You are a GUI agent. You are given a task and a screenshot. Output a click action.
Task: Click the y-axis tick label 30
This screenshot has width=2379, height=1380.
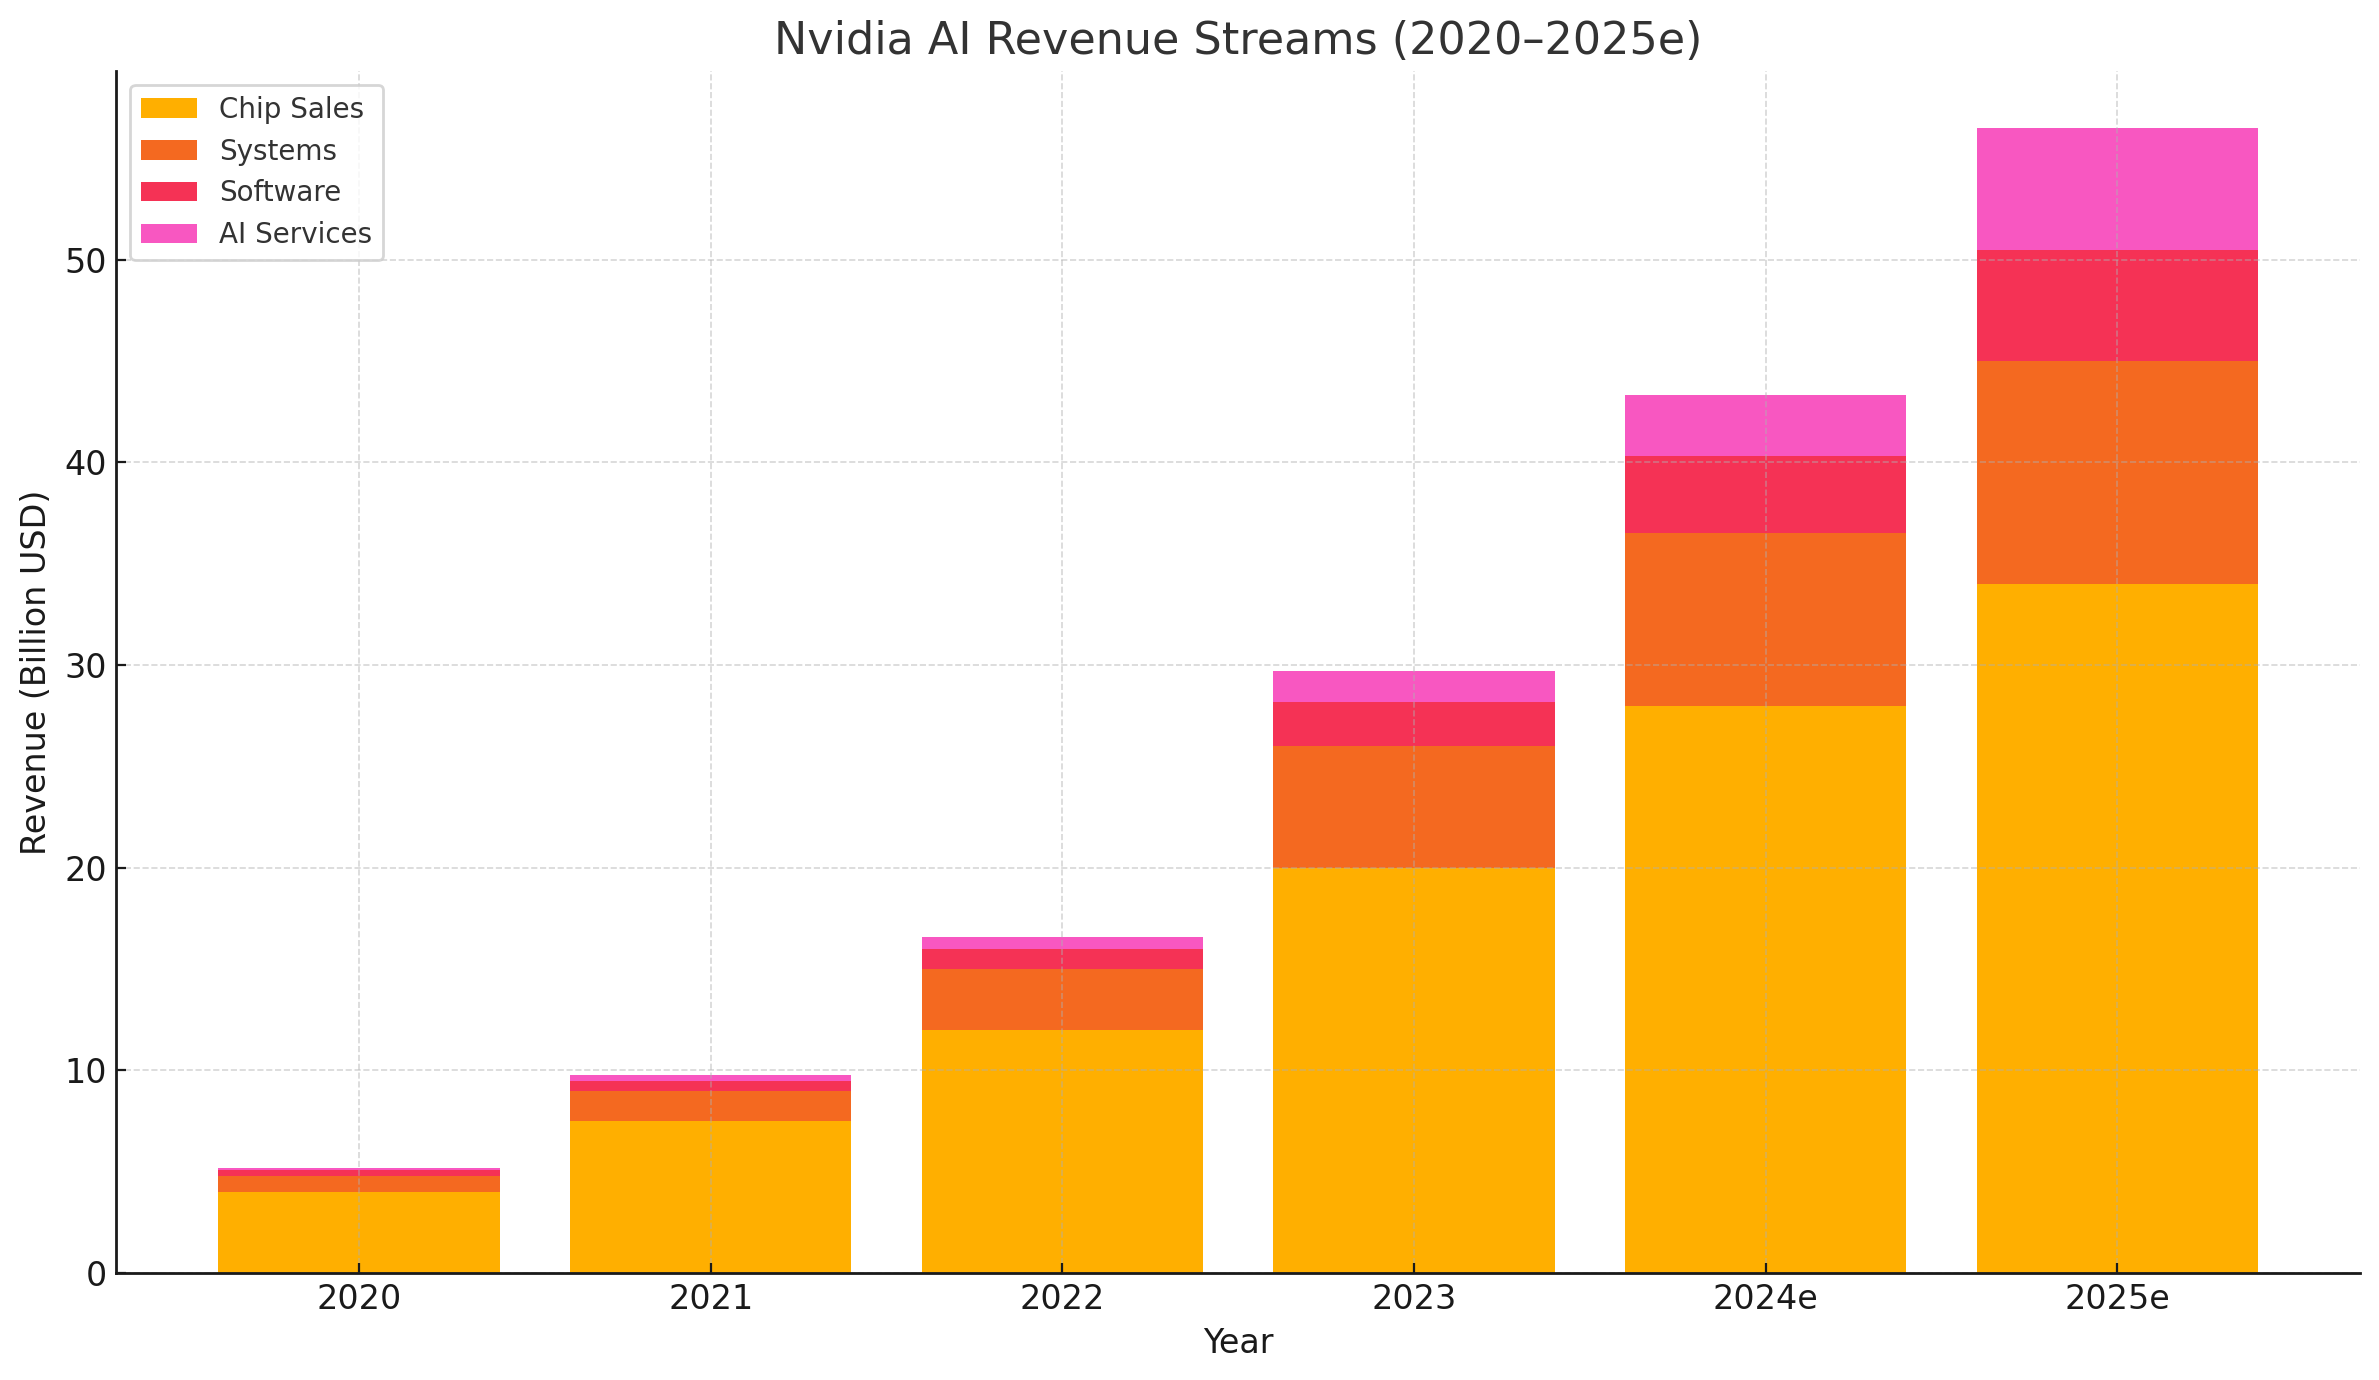tap(85, 665)
